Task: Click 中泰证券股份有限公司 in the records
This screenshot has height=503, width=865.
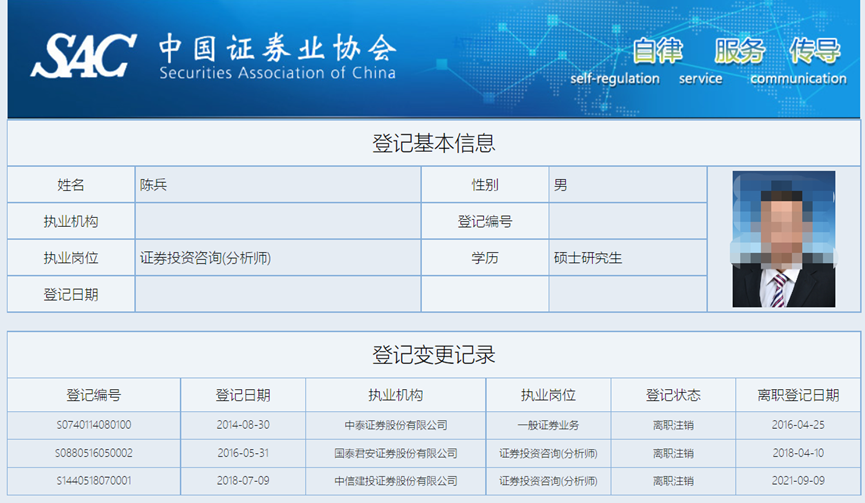Action: [396, 425]
